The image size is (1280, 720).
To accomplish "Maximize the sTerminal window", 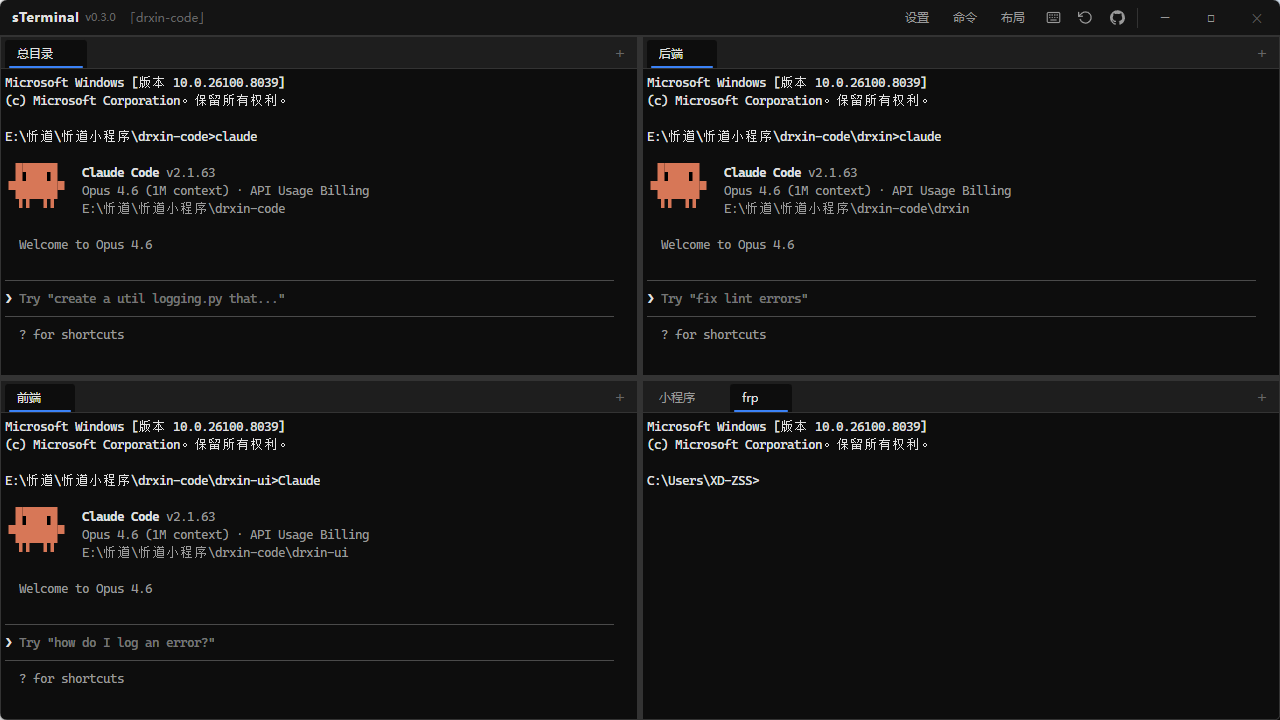I will 1211,18.
